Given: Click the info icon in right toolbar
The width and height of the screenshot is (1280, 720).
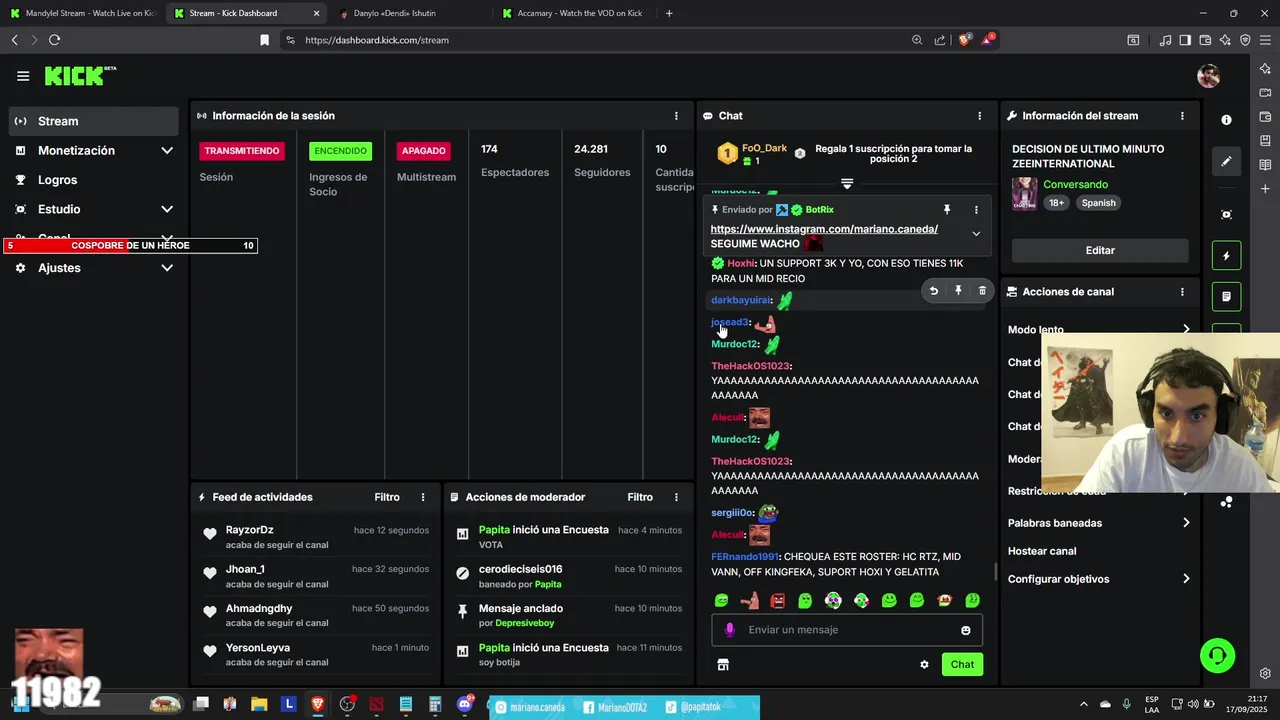Looking at the screenshot, I should coord(1226,119).
